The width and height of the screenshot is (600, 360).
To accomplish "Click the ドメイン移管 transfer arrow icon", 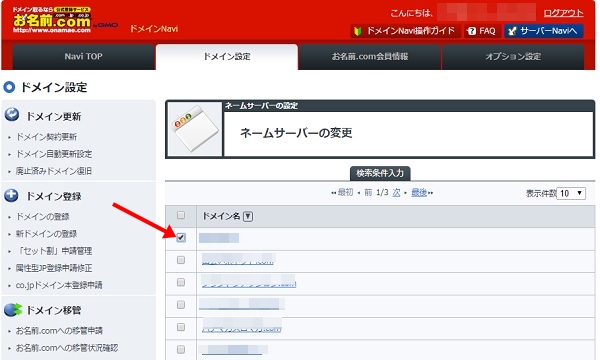I will point(13,310).
